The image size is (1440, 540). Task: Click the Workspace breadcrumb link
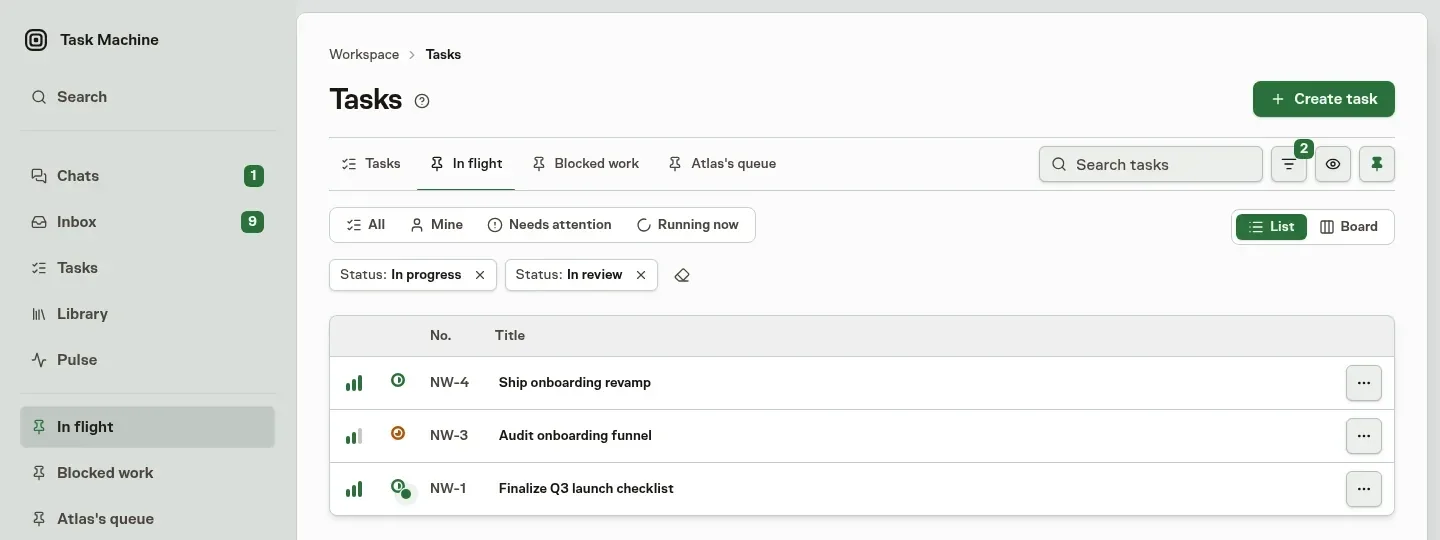pos(364,55)
